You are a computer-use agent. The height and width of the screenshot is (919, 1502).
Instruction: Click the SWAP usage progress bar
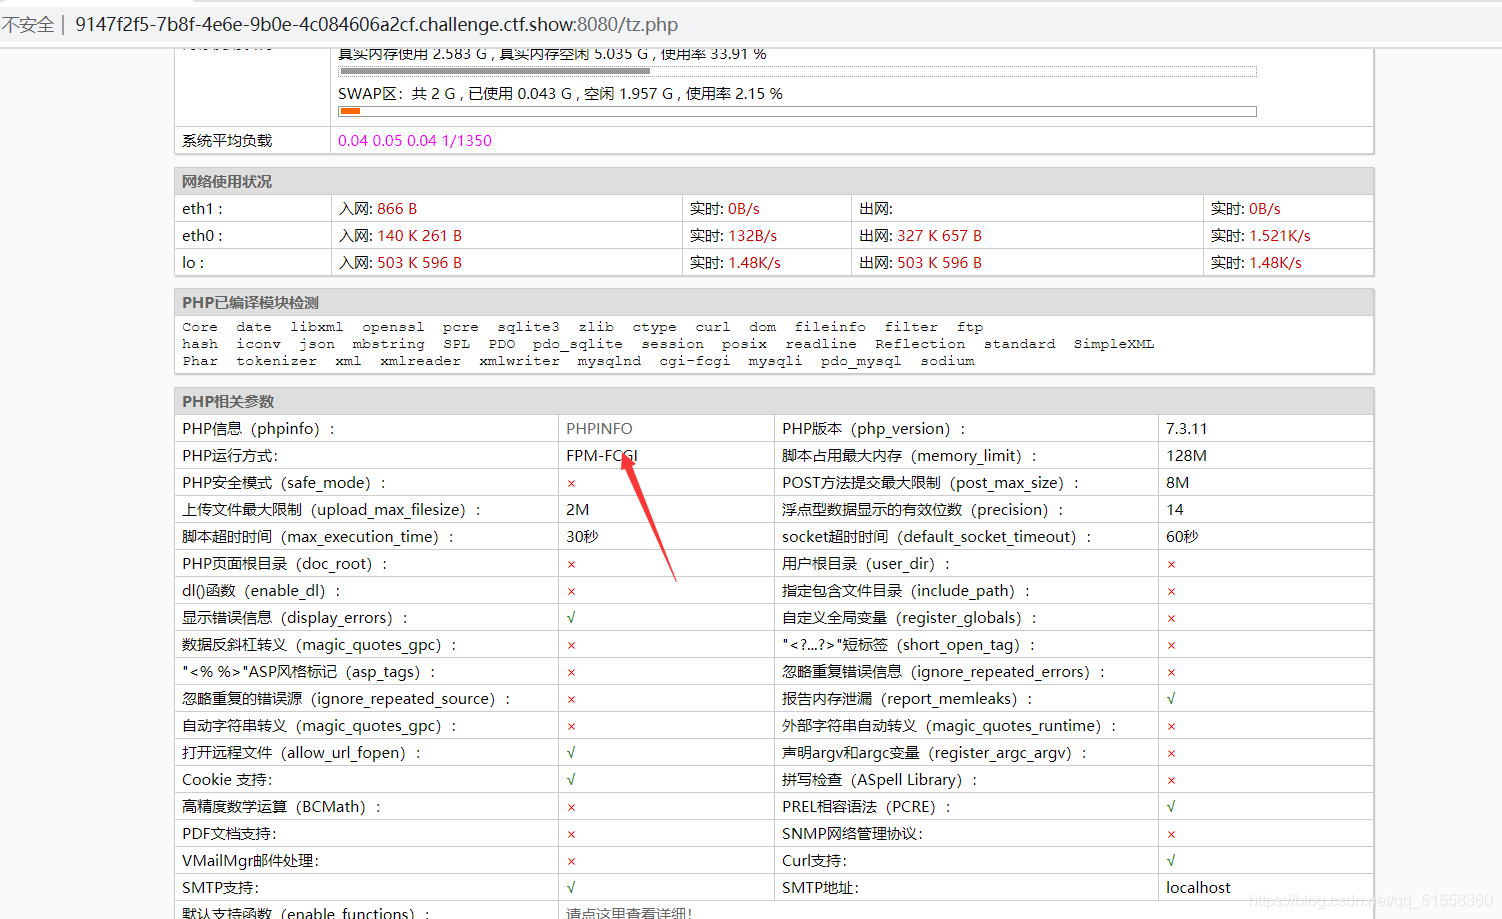pos(798,111)
